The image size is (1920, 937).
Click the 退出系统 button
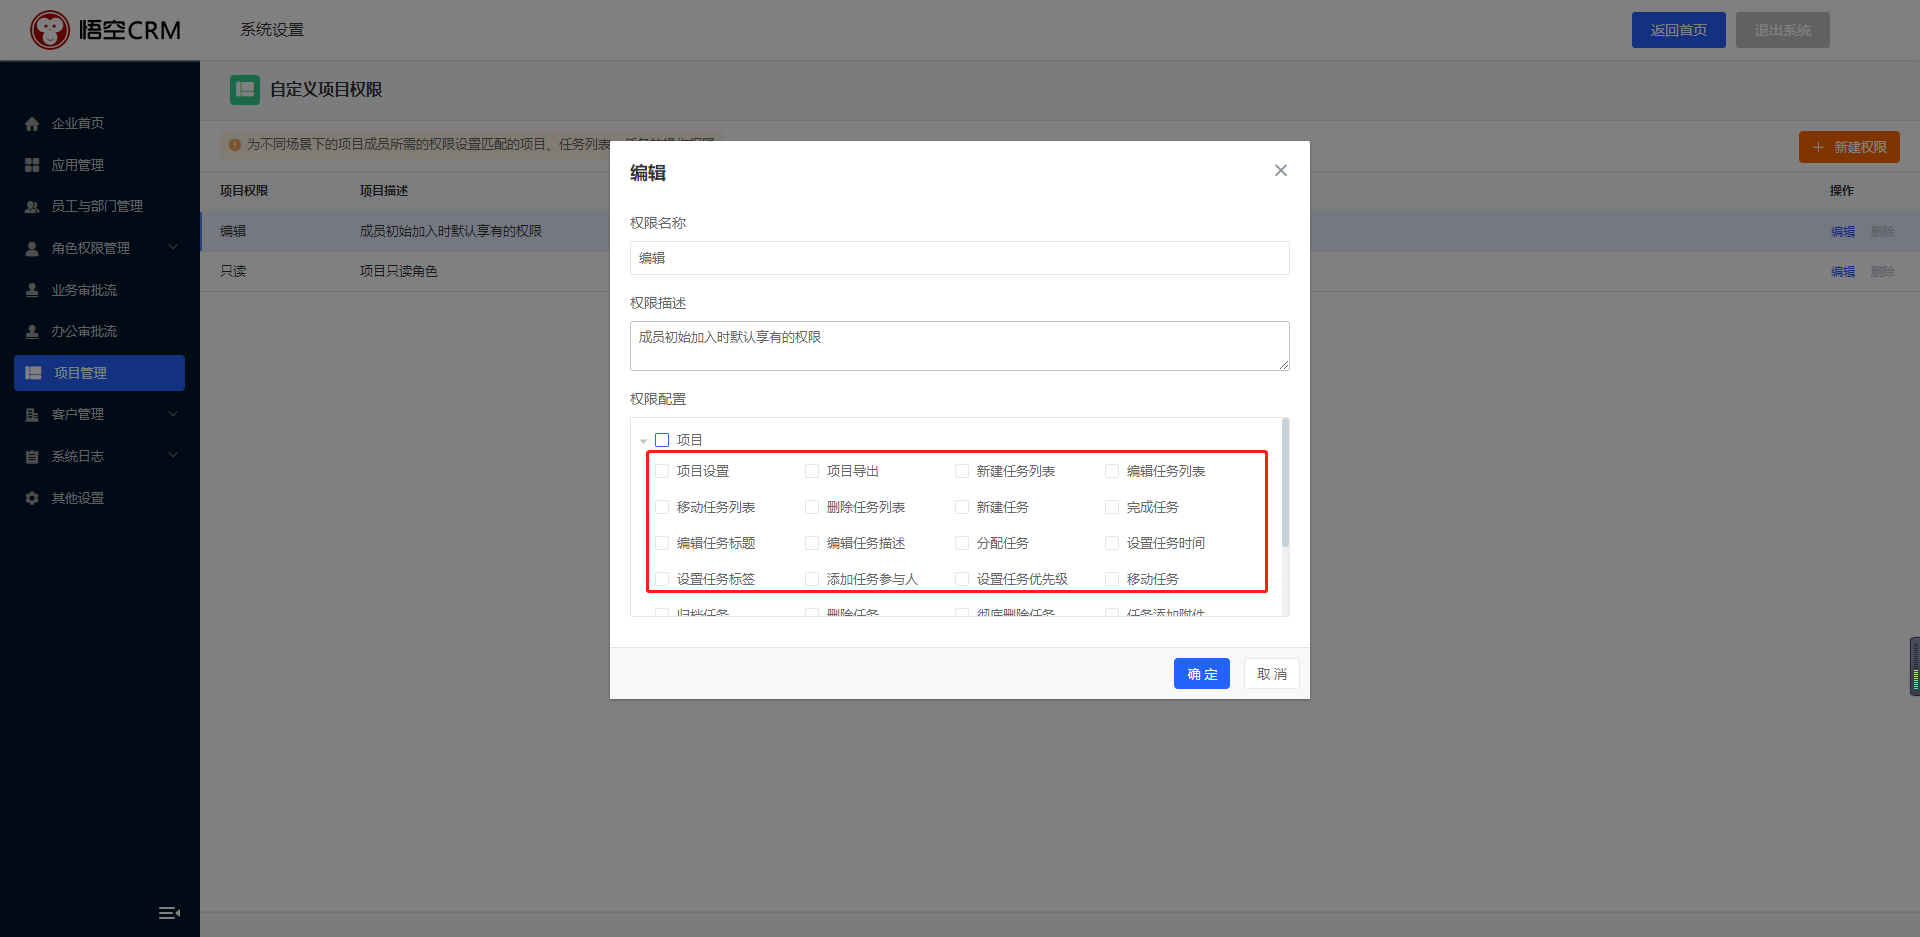(1783, 30)
